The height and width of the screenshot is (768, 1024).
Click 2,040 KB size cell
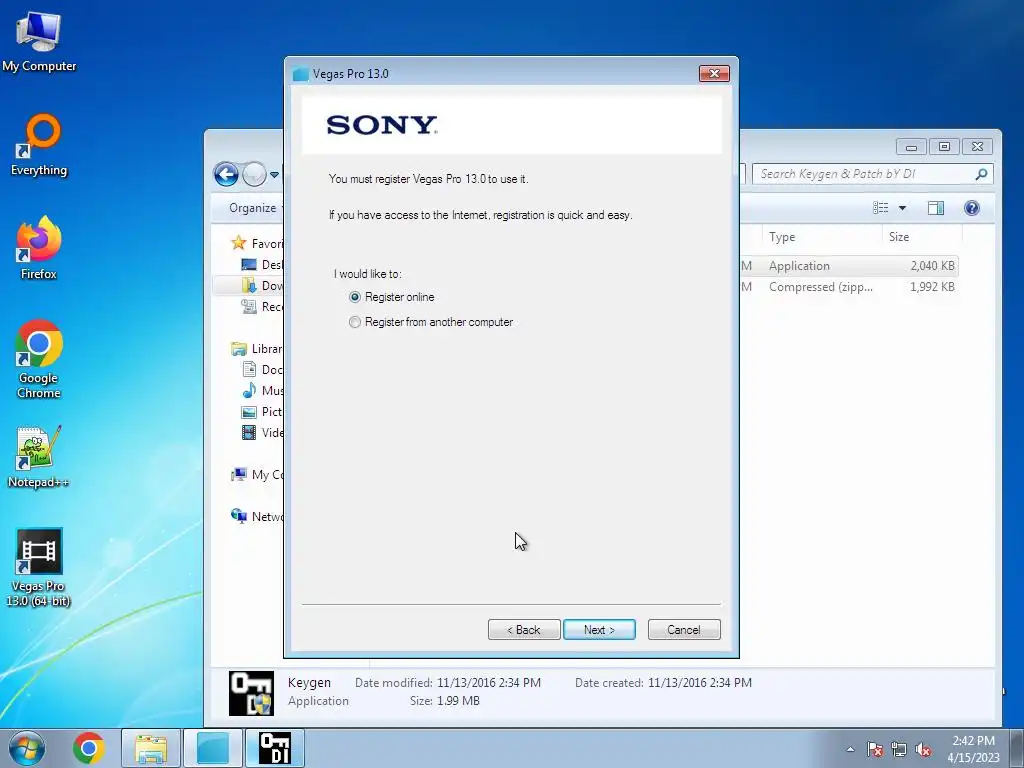pos(932,266)
